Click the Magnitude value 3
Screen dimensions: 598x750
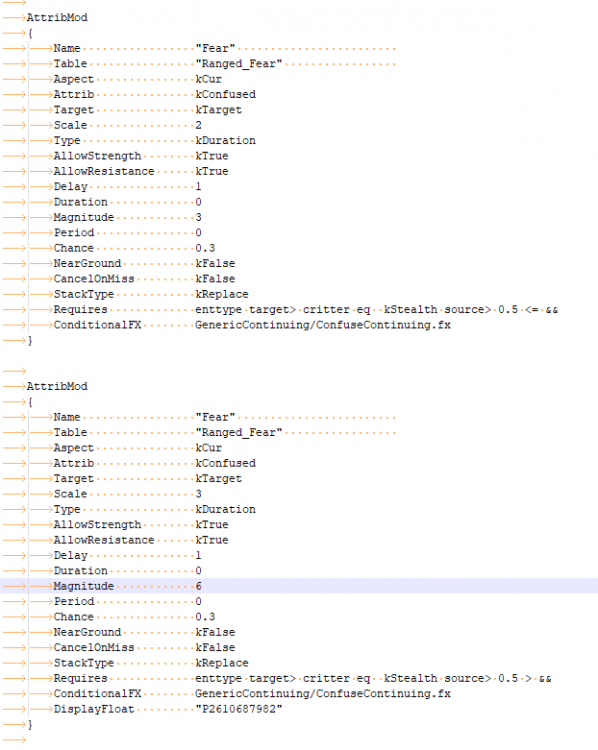click(199, 218)
